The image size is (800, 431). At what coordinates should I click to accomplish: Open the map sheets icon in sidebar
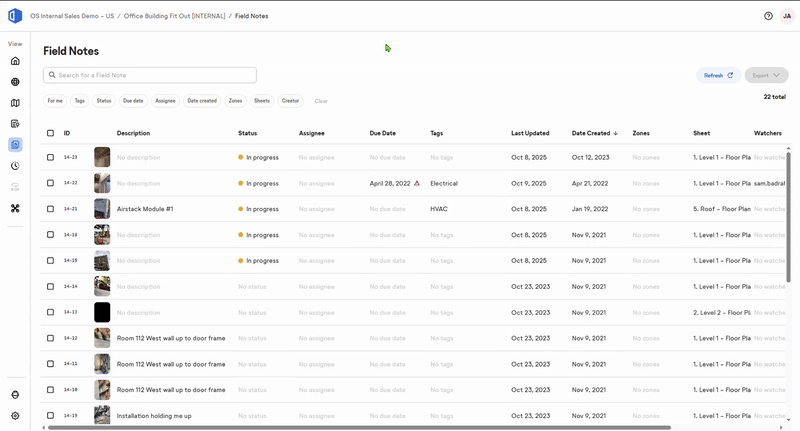tap(15, 103)
